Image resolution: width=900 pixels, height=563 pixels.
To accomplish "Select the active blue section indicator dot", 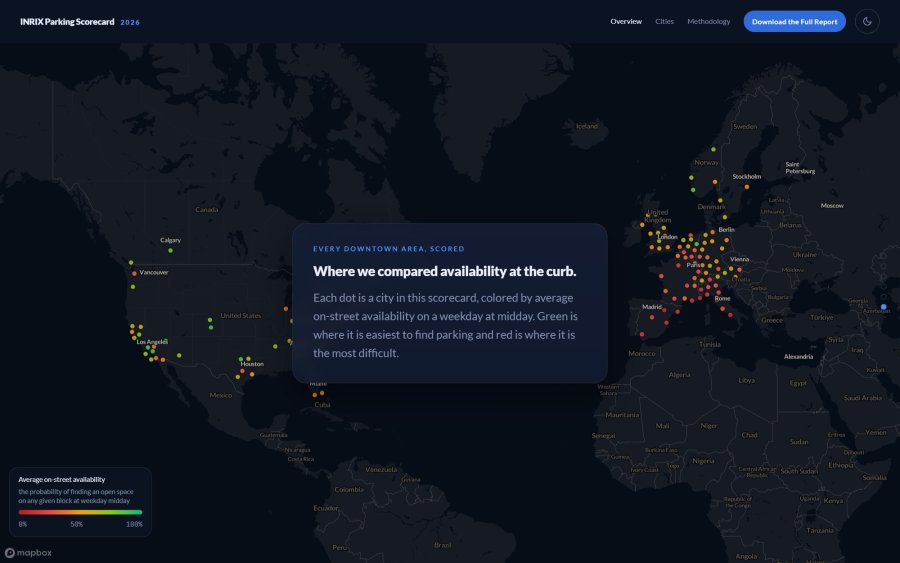I will [883, 307].
